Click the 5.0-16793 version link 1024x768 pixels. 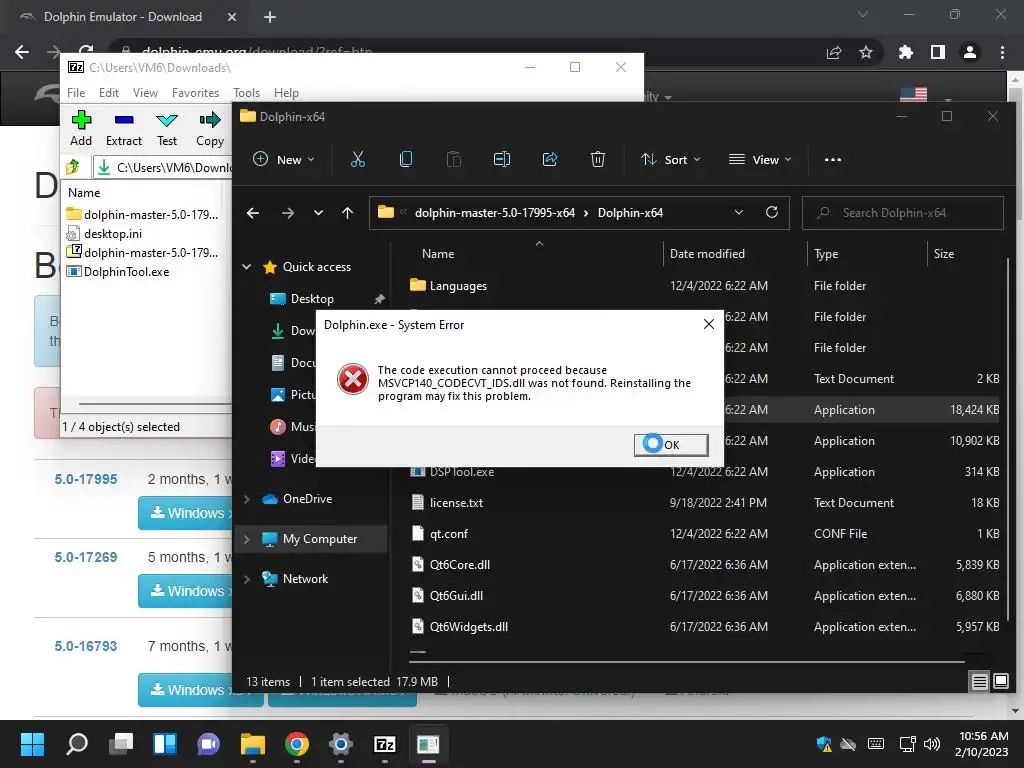[x=86, y=646]
